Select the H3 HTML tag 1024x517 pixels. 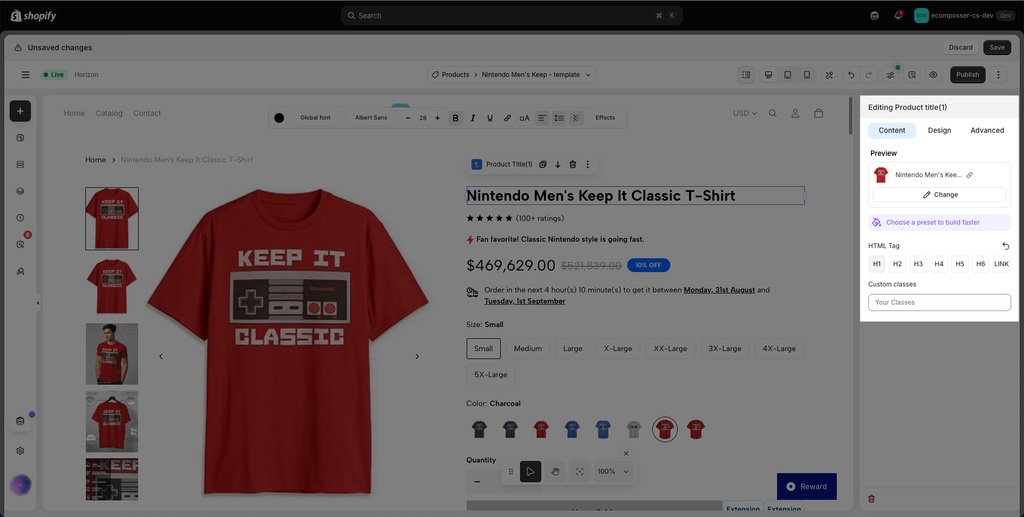(x=918, y=264)
